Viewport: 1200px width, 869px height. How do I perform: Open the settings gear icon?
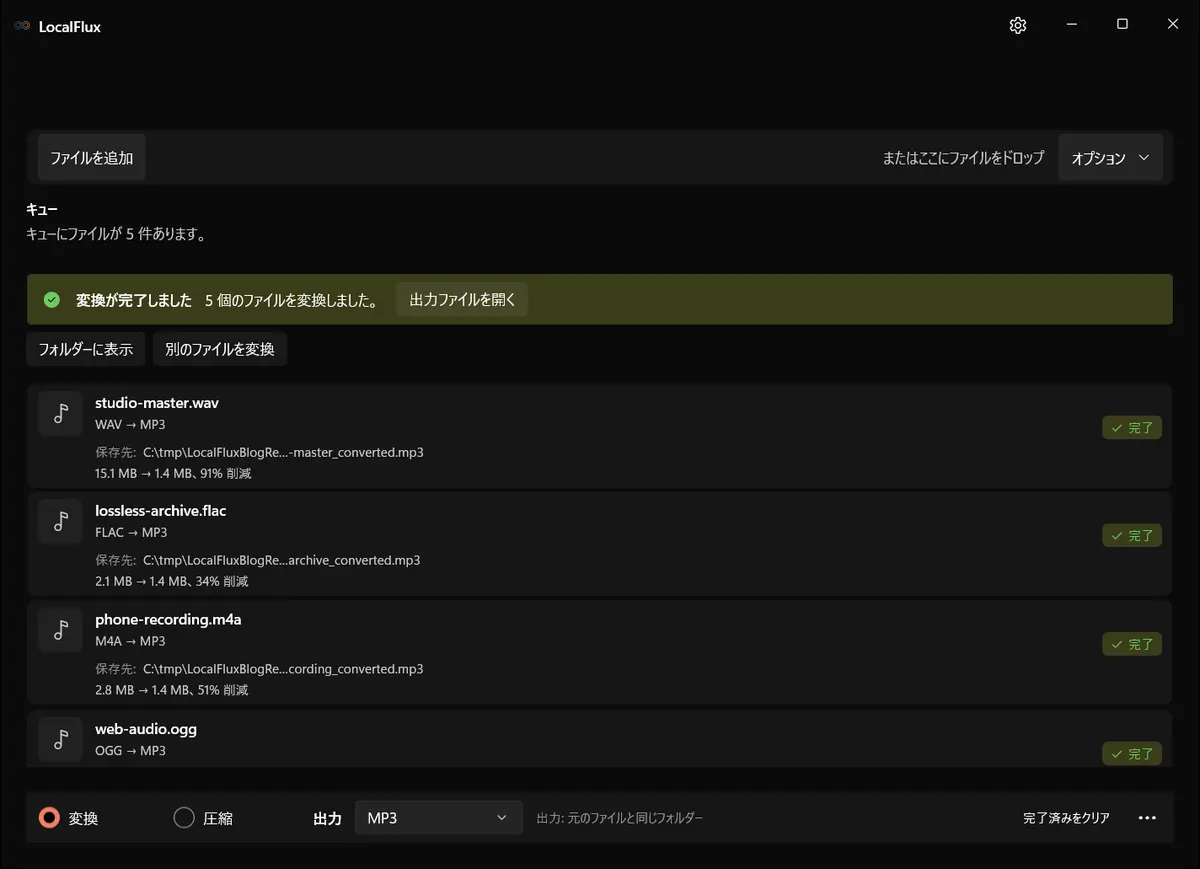coord(1018,26)
